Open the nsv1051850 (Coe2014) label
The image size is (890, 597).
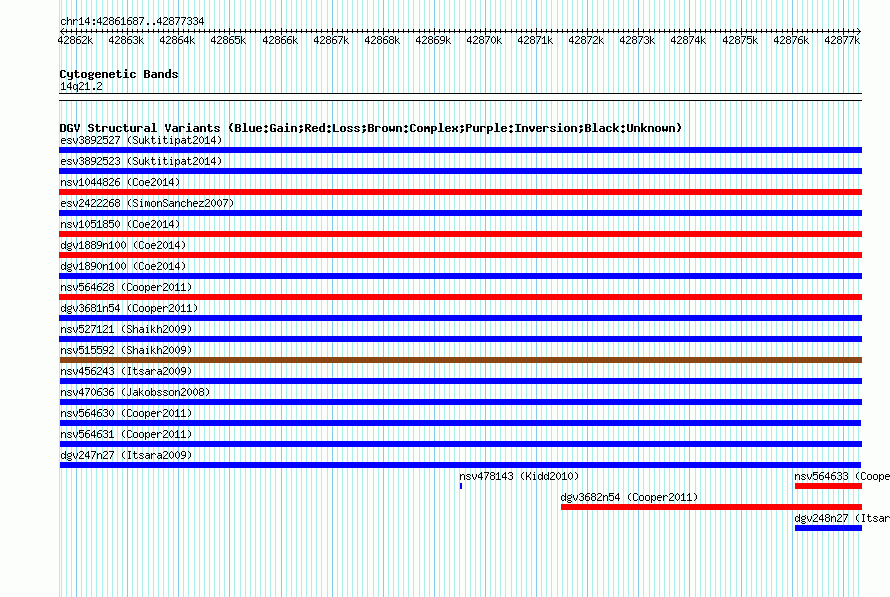(120, 224)
